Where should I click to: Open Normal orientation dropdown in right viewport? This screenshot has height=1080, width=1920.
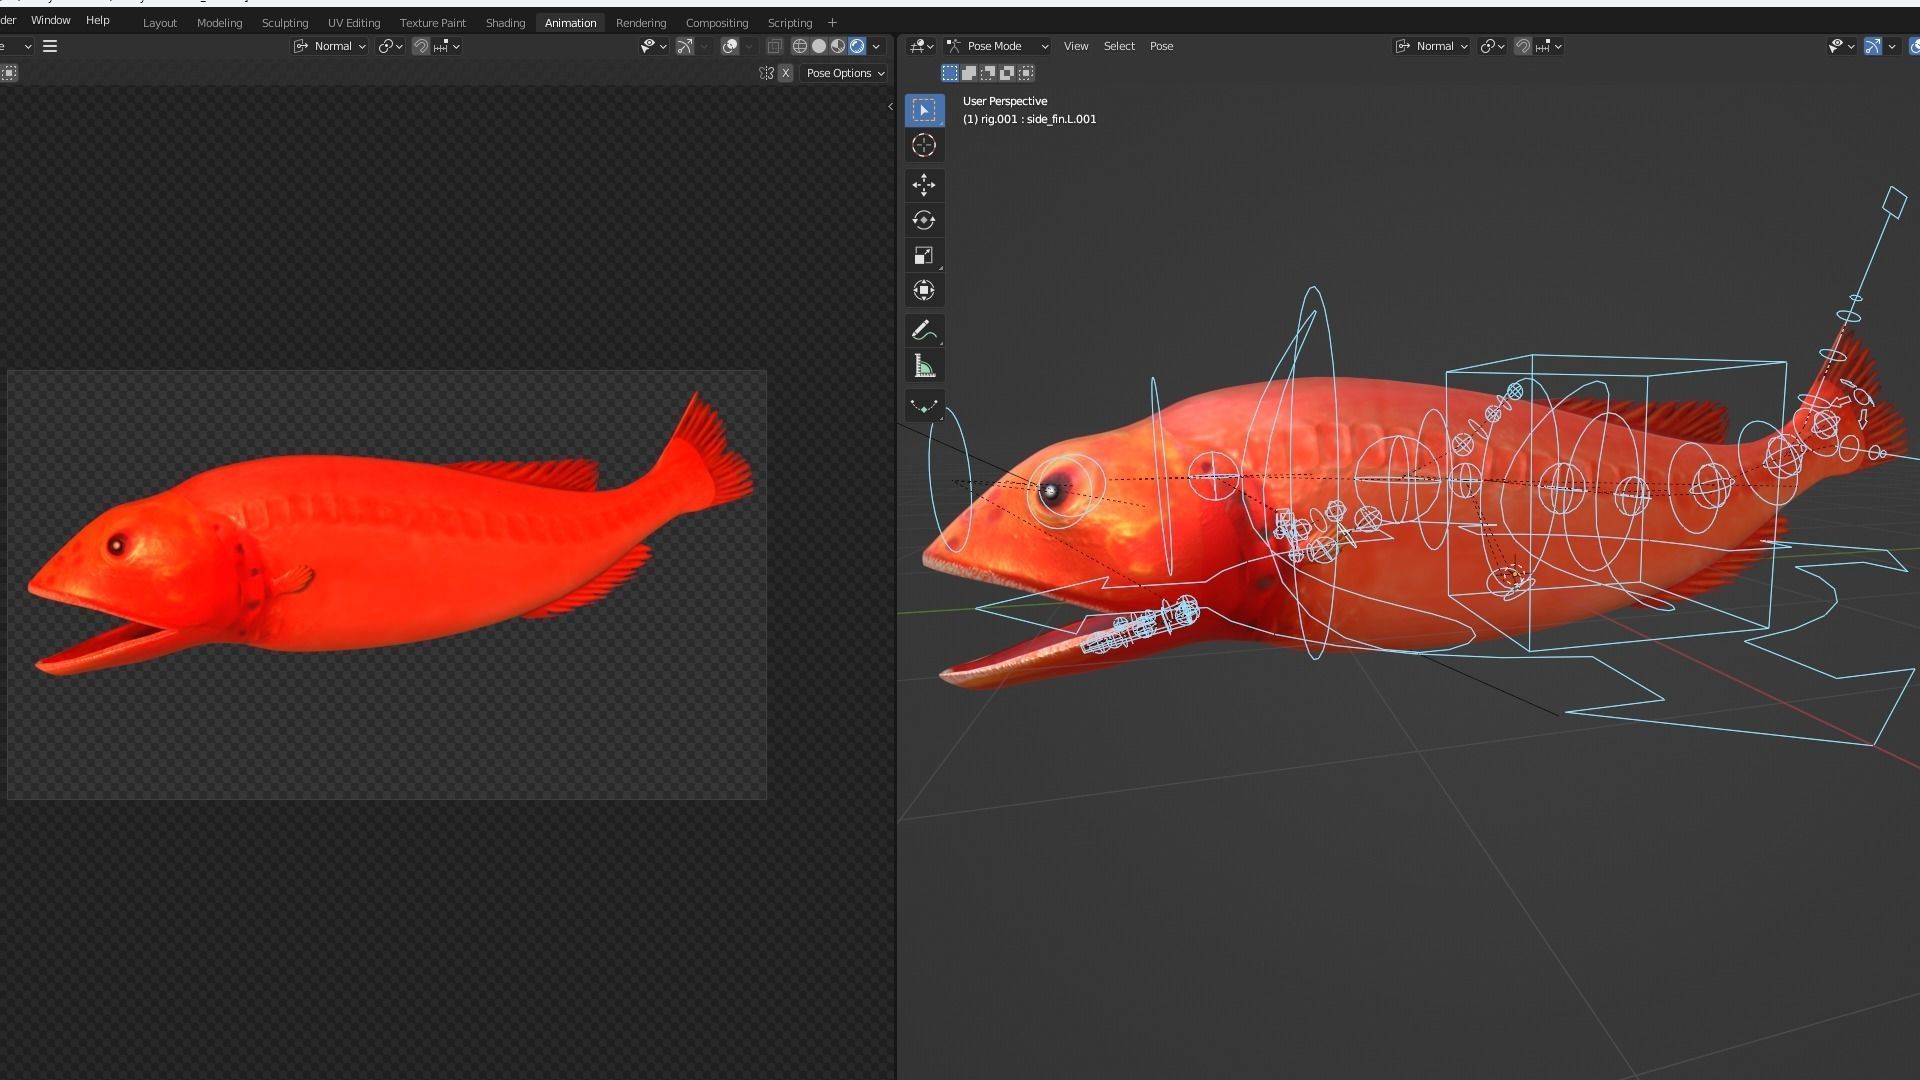click(x=1431, y=46)
